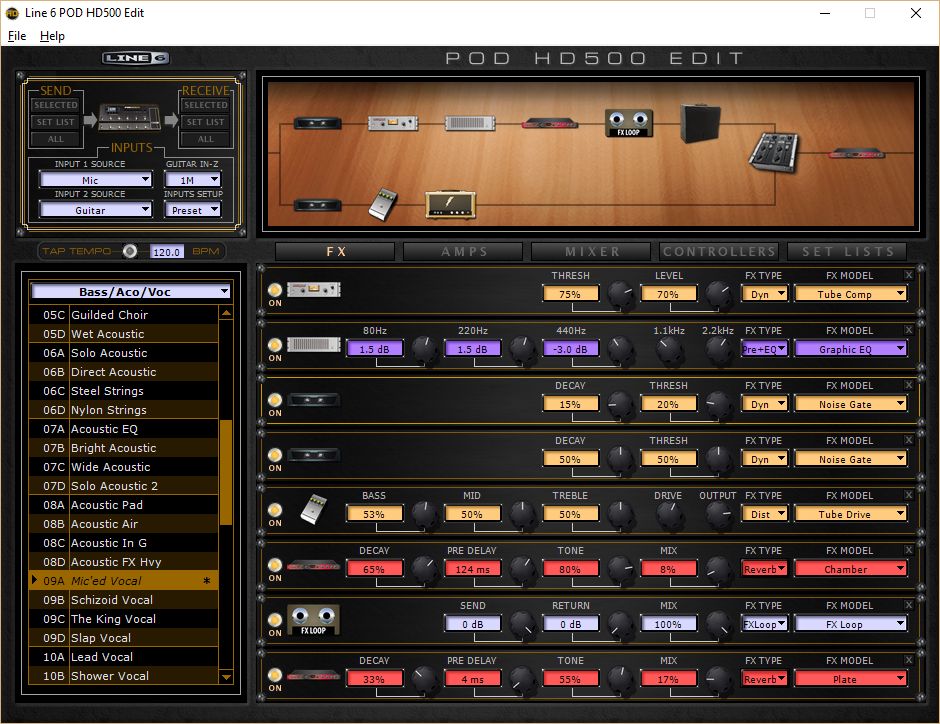
Task: Click the Plate reverb thumbnail in FX row
Action: [314, 675]
